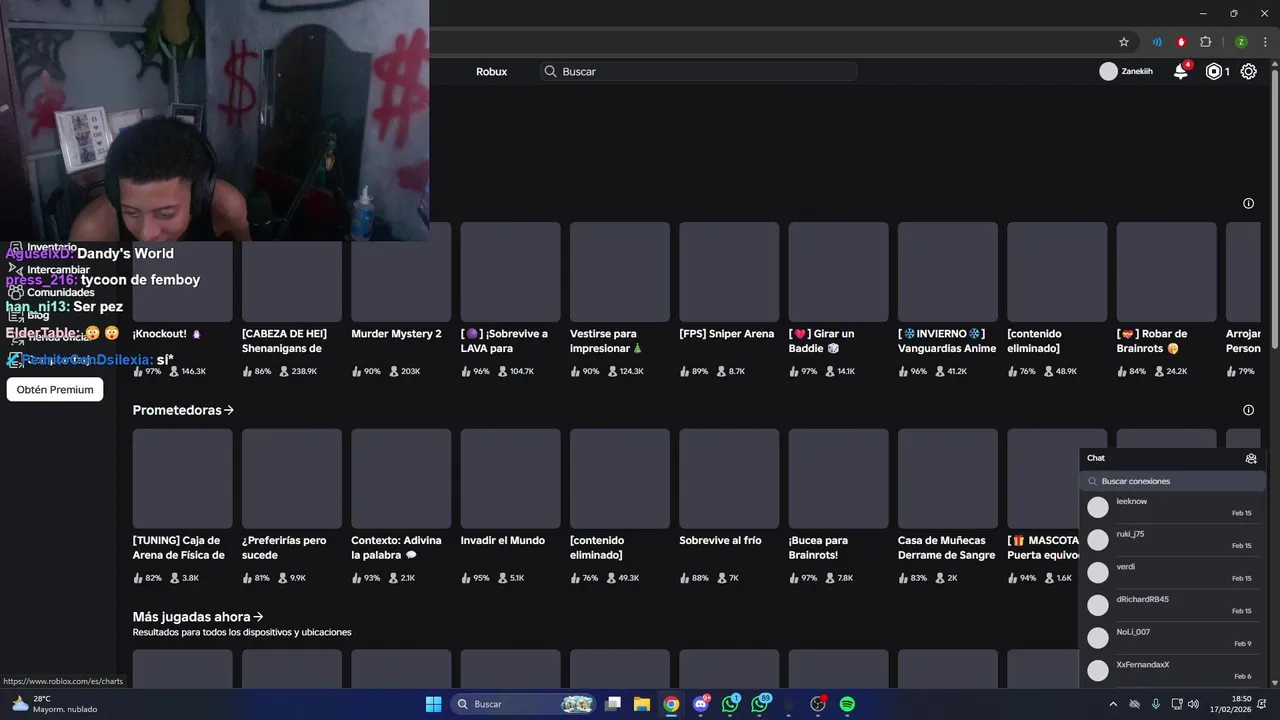
Task: Click the ¡Bucea para Brainrots! game title
Action: coord(818,547)
